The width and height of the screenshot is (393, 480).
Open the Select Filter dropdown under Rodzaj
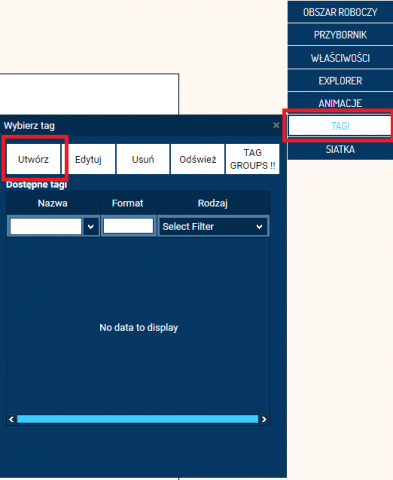[213, 227]
